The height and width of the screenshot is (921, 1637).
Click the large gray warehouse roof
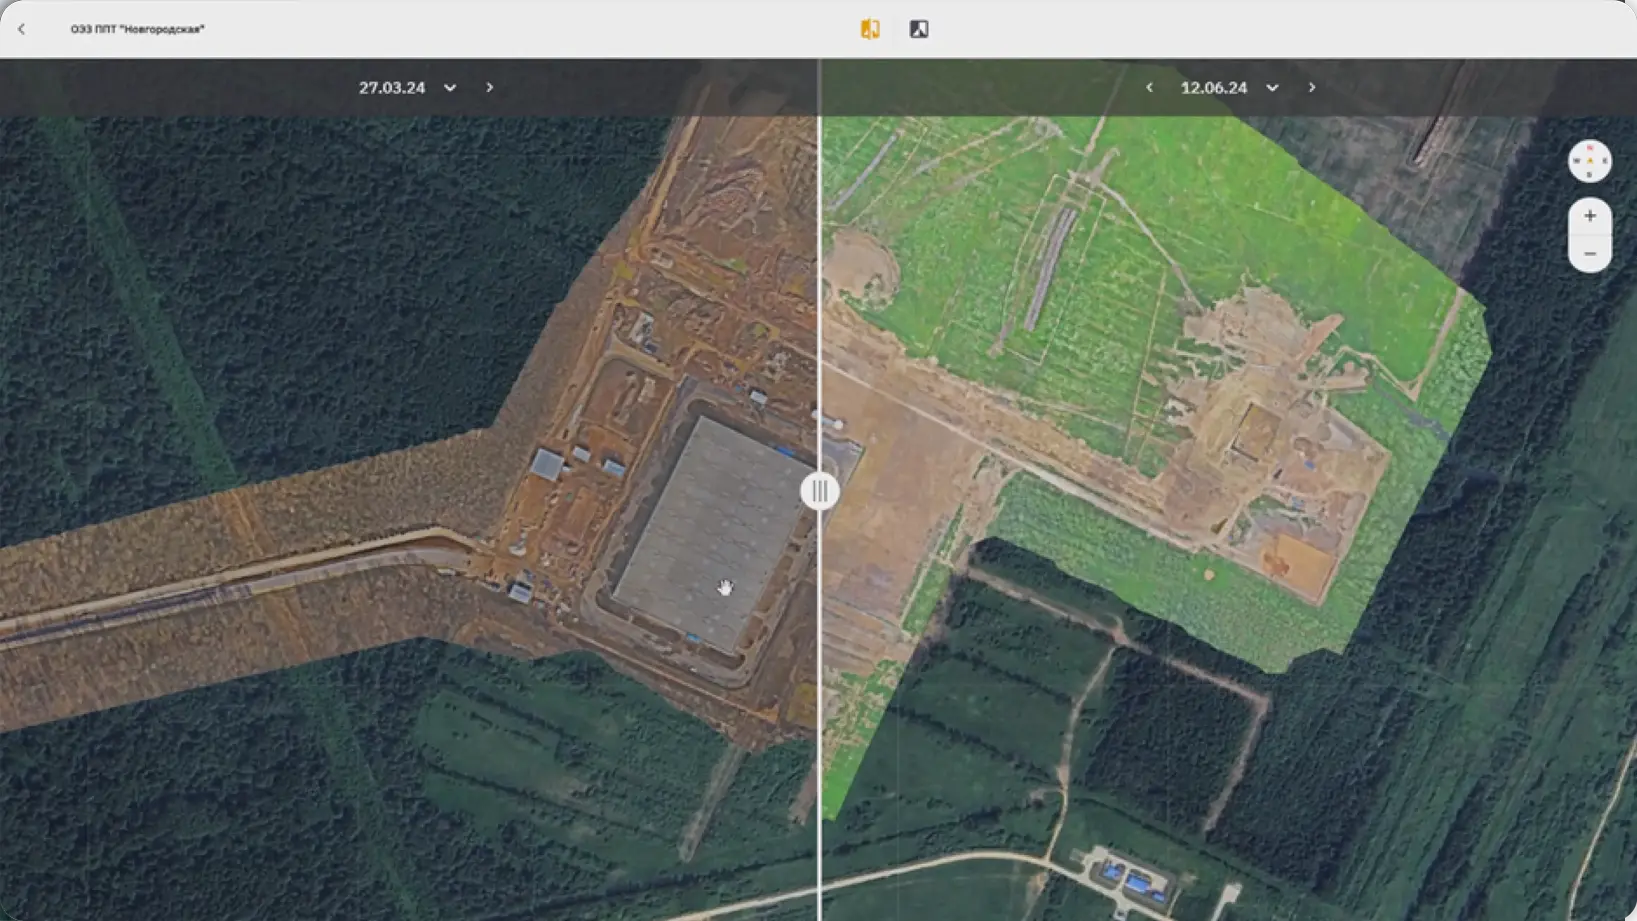tap(710, 530)
